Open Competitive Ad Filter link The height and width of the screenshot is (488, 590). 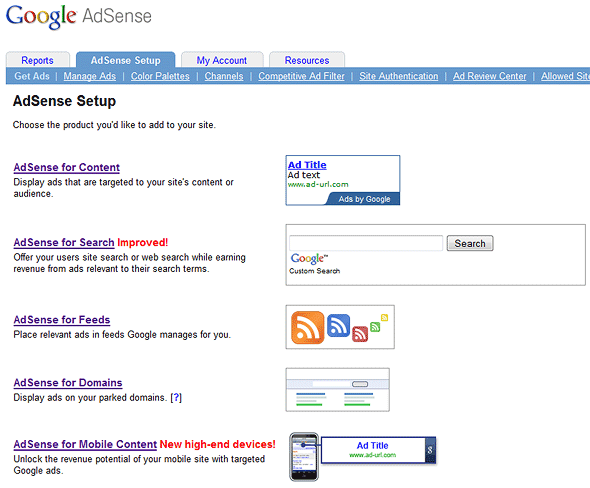[301, 76]
